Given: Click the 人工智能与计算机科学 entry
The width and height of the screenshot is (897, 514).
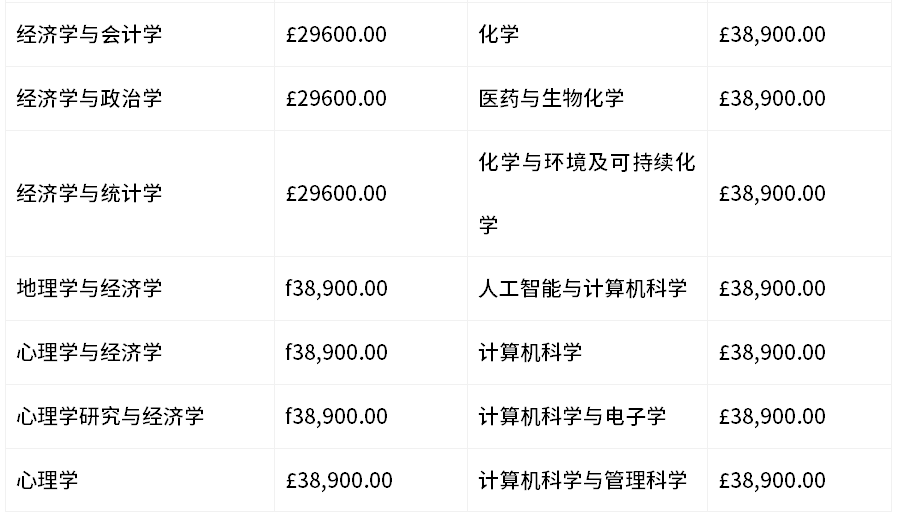Looking at the screenshot, I should 583,289.
